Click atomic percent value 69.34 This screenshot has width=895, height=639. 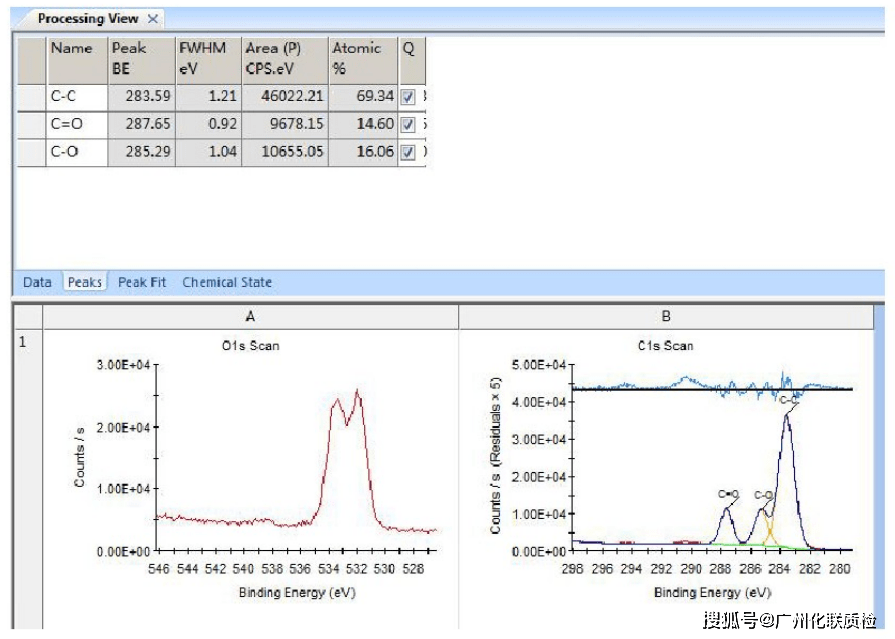coord(363,97)
